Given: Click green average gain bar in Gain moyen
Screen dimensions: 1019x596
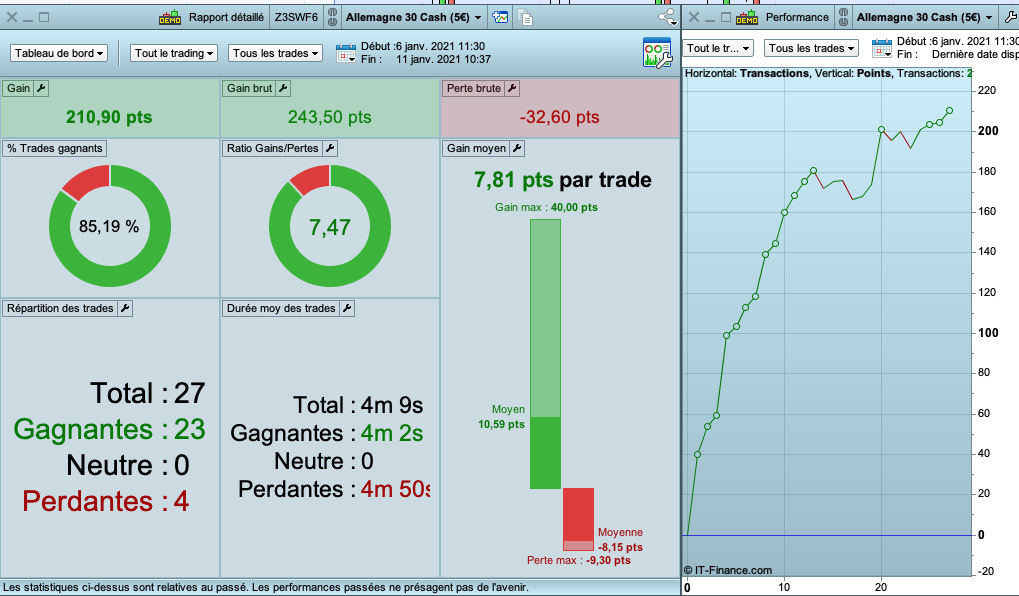Looking at the screenshot, I should pyautogui.click(x=545, y=452).
